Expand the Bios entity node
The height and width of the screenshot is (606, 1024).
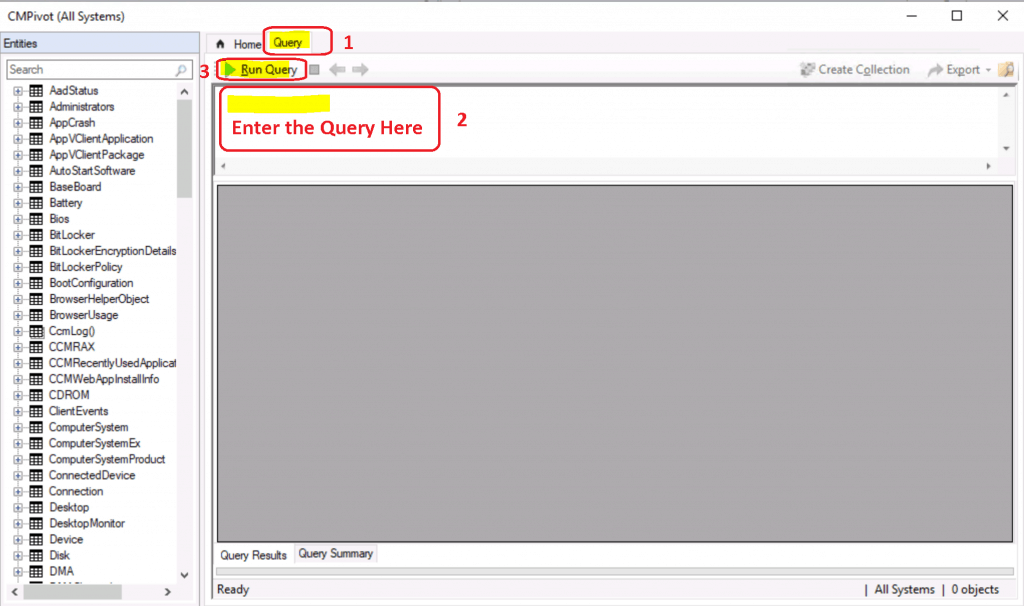pos(18,219)
